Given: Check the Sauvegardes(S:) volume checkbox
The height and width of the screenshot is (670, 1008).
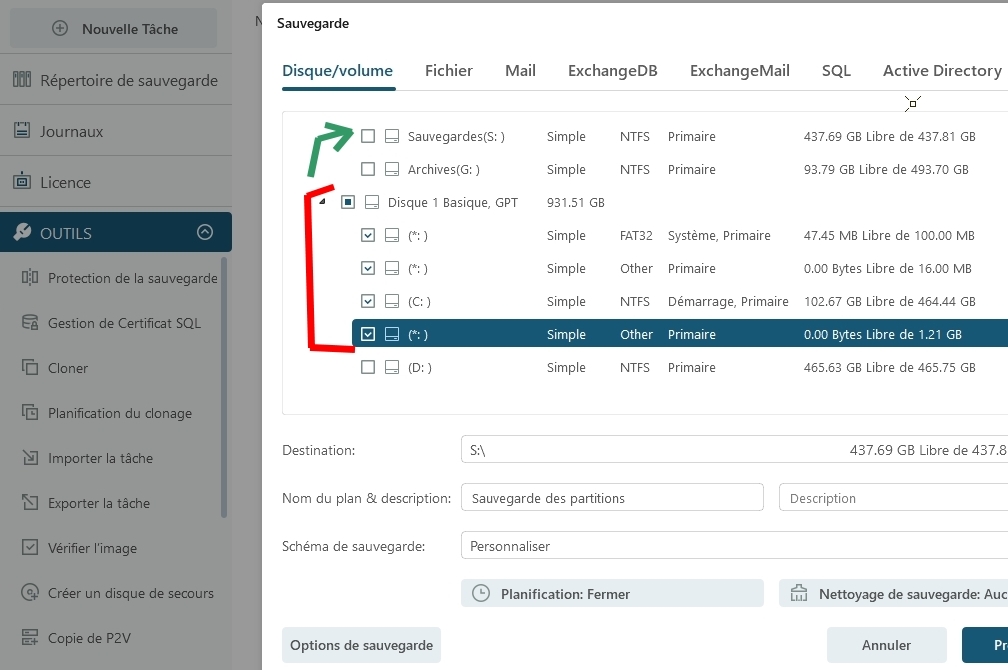Looking at the screenshot, I should pos(368,136).
